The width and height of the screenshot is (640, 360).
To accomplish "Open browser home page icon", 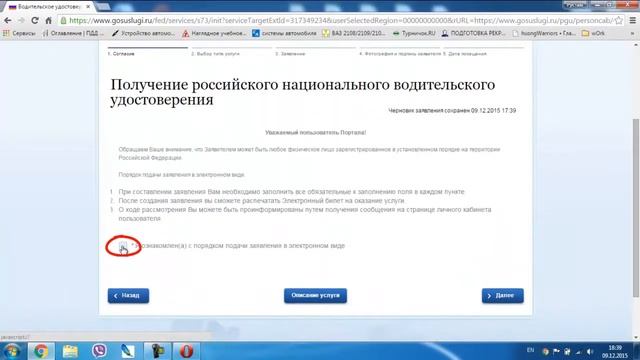I will point(48,20).
